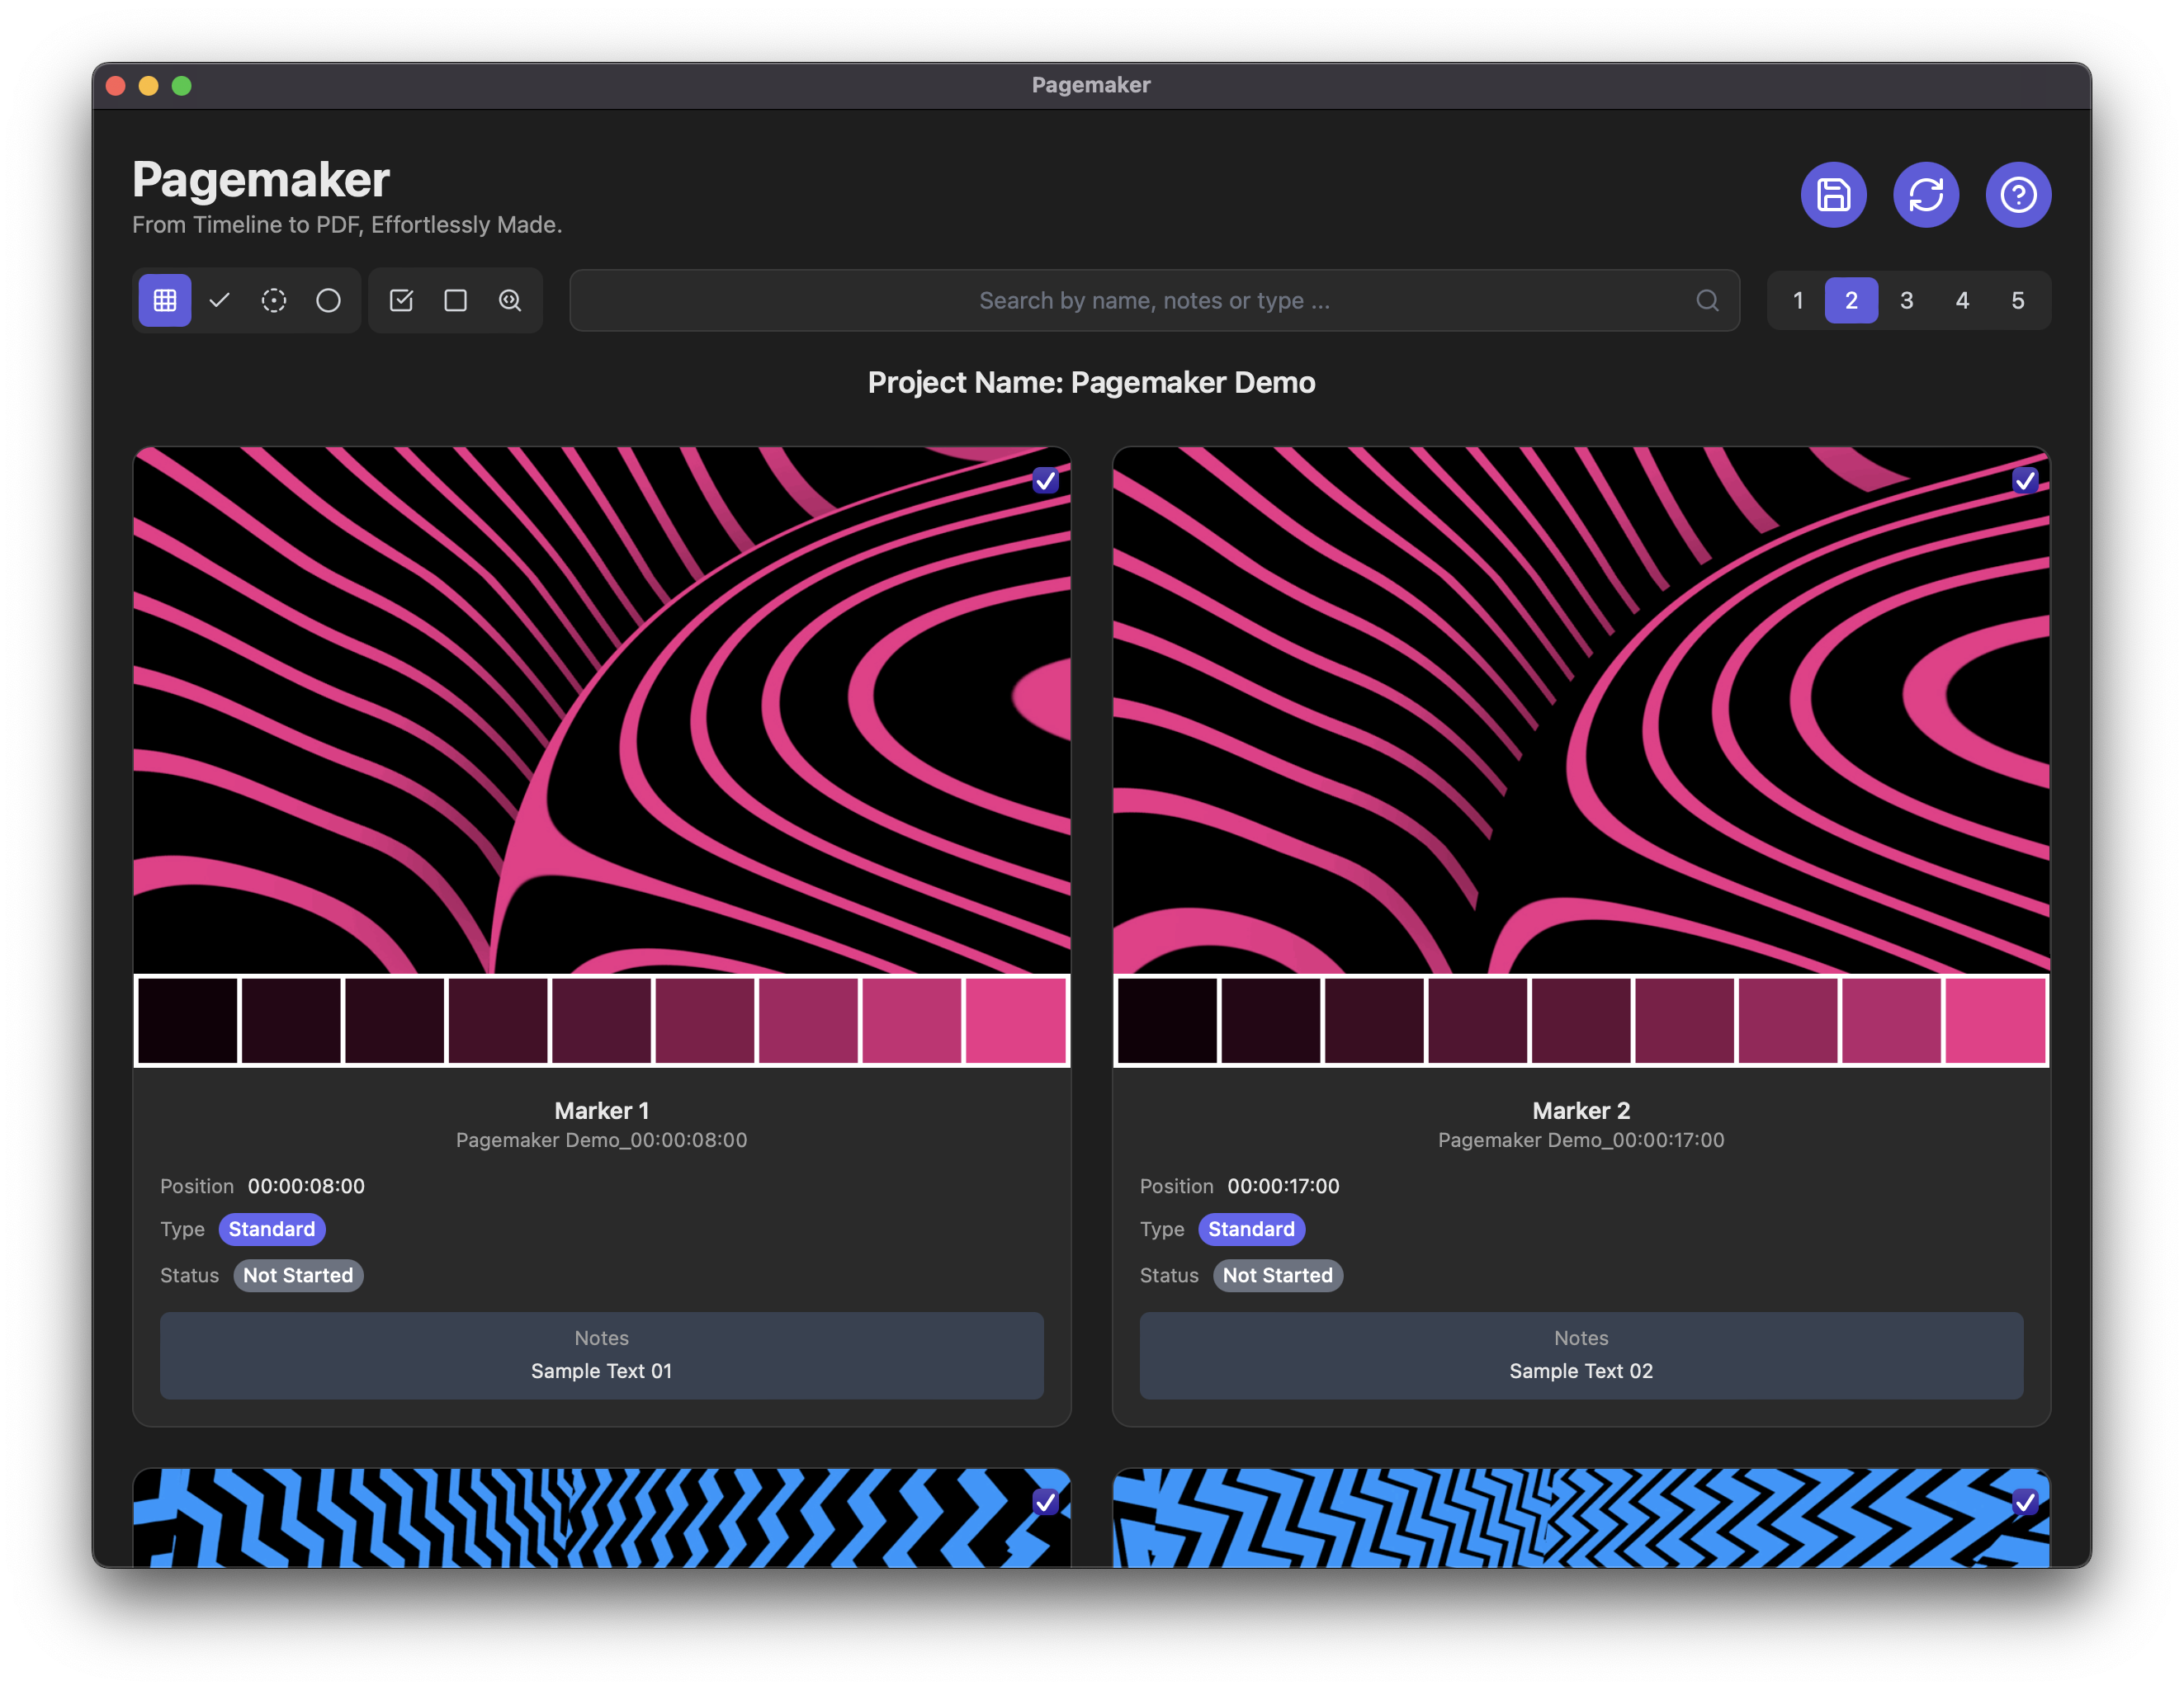Click the 00:00:17:00 position value
Viewport: 2184px width, 1690px height.
(1283, 1186)
